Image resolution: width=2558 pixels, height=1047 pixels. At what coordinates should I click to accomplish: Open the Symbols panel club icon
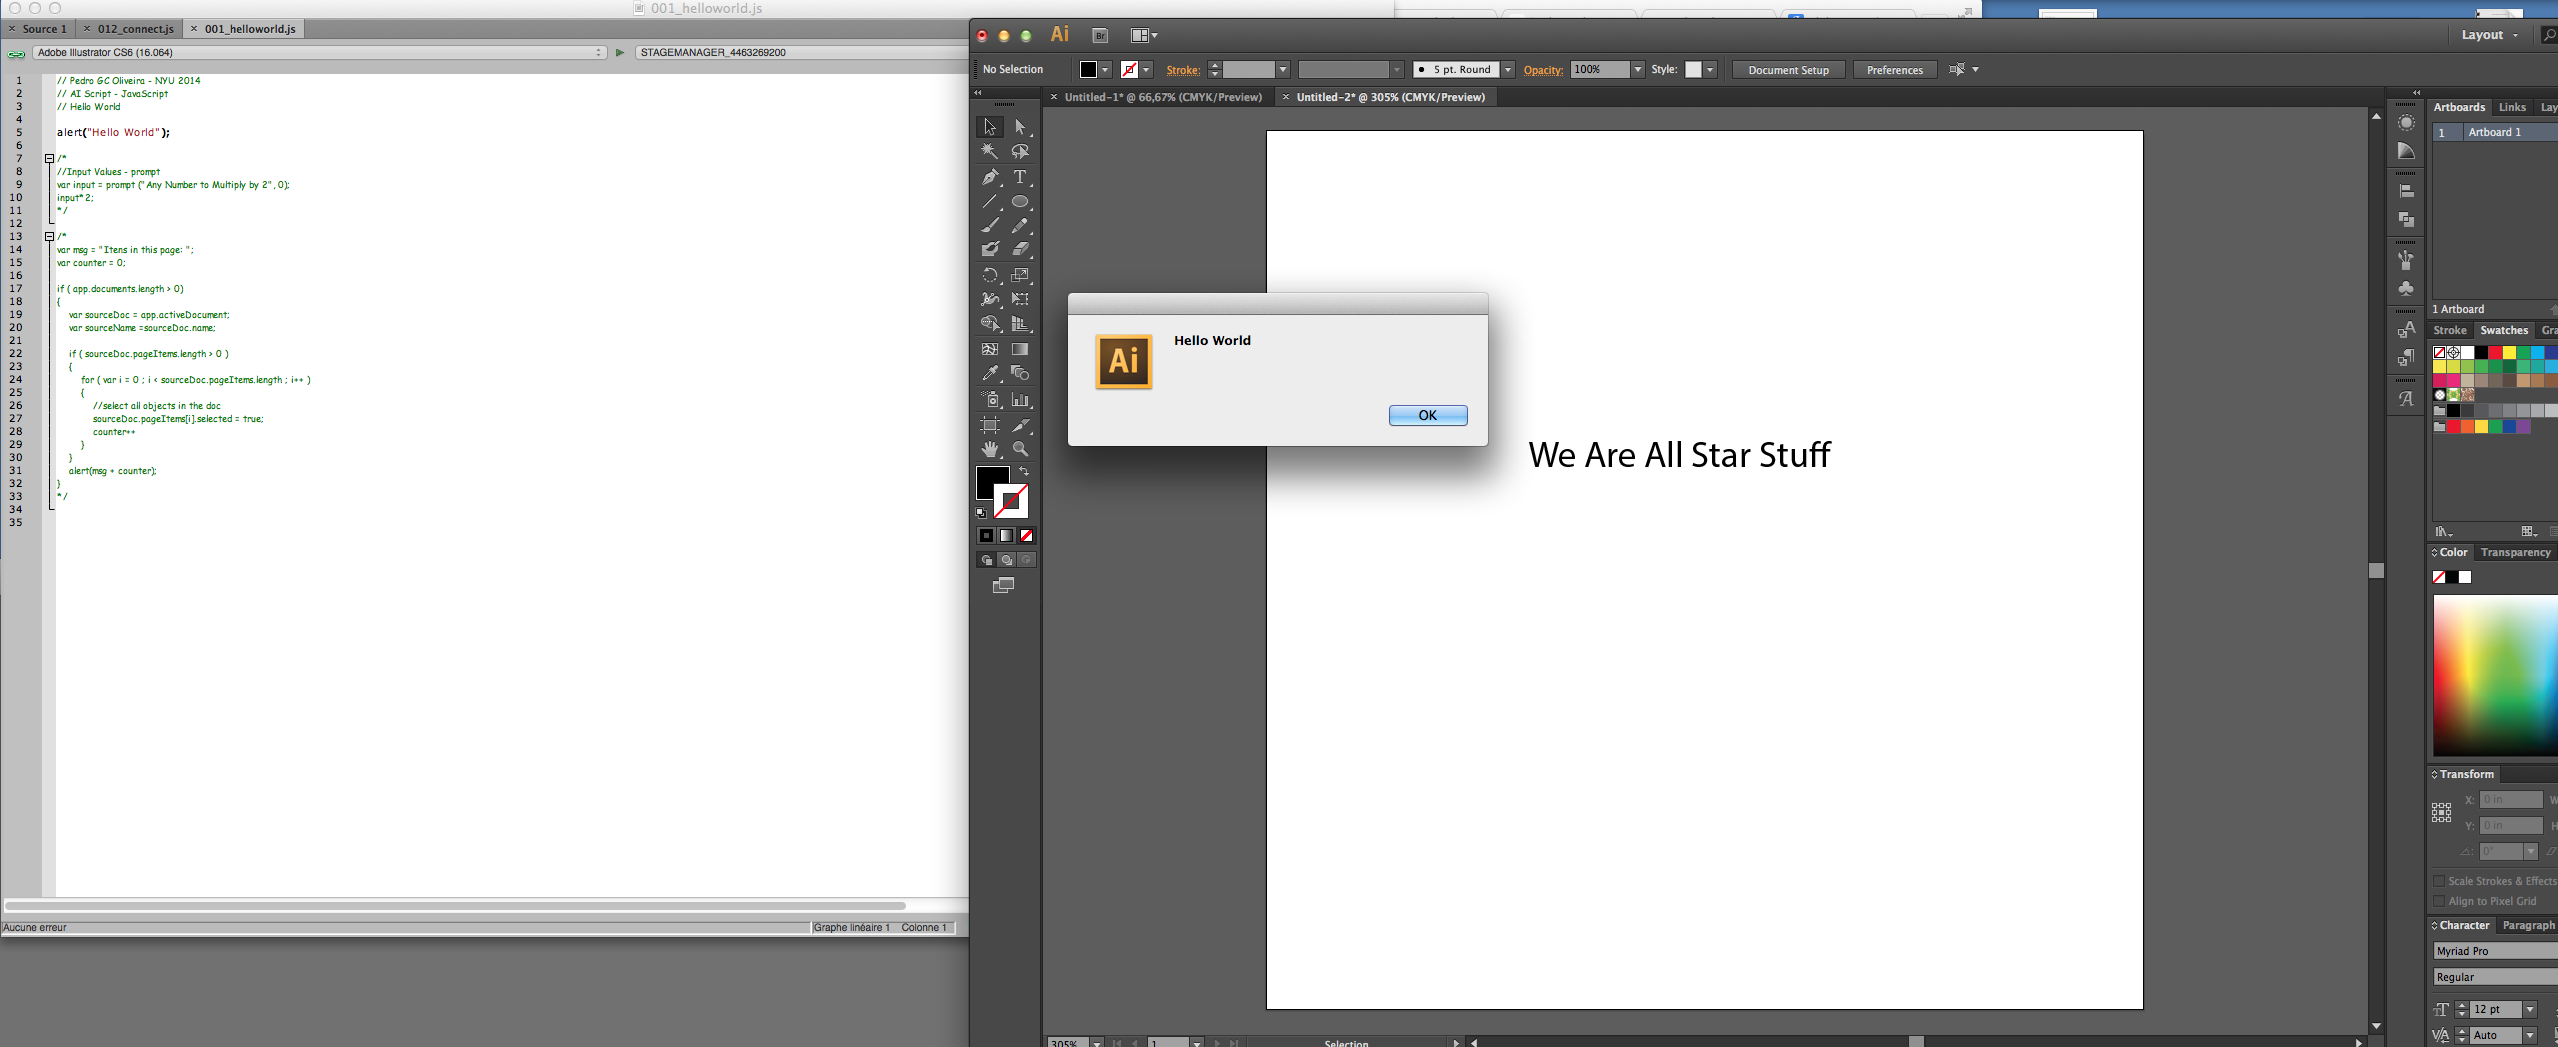[x=2406, y=288]
